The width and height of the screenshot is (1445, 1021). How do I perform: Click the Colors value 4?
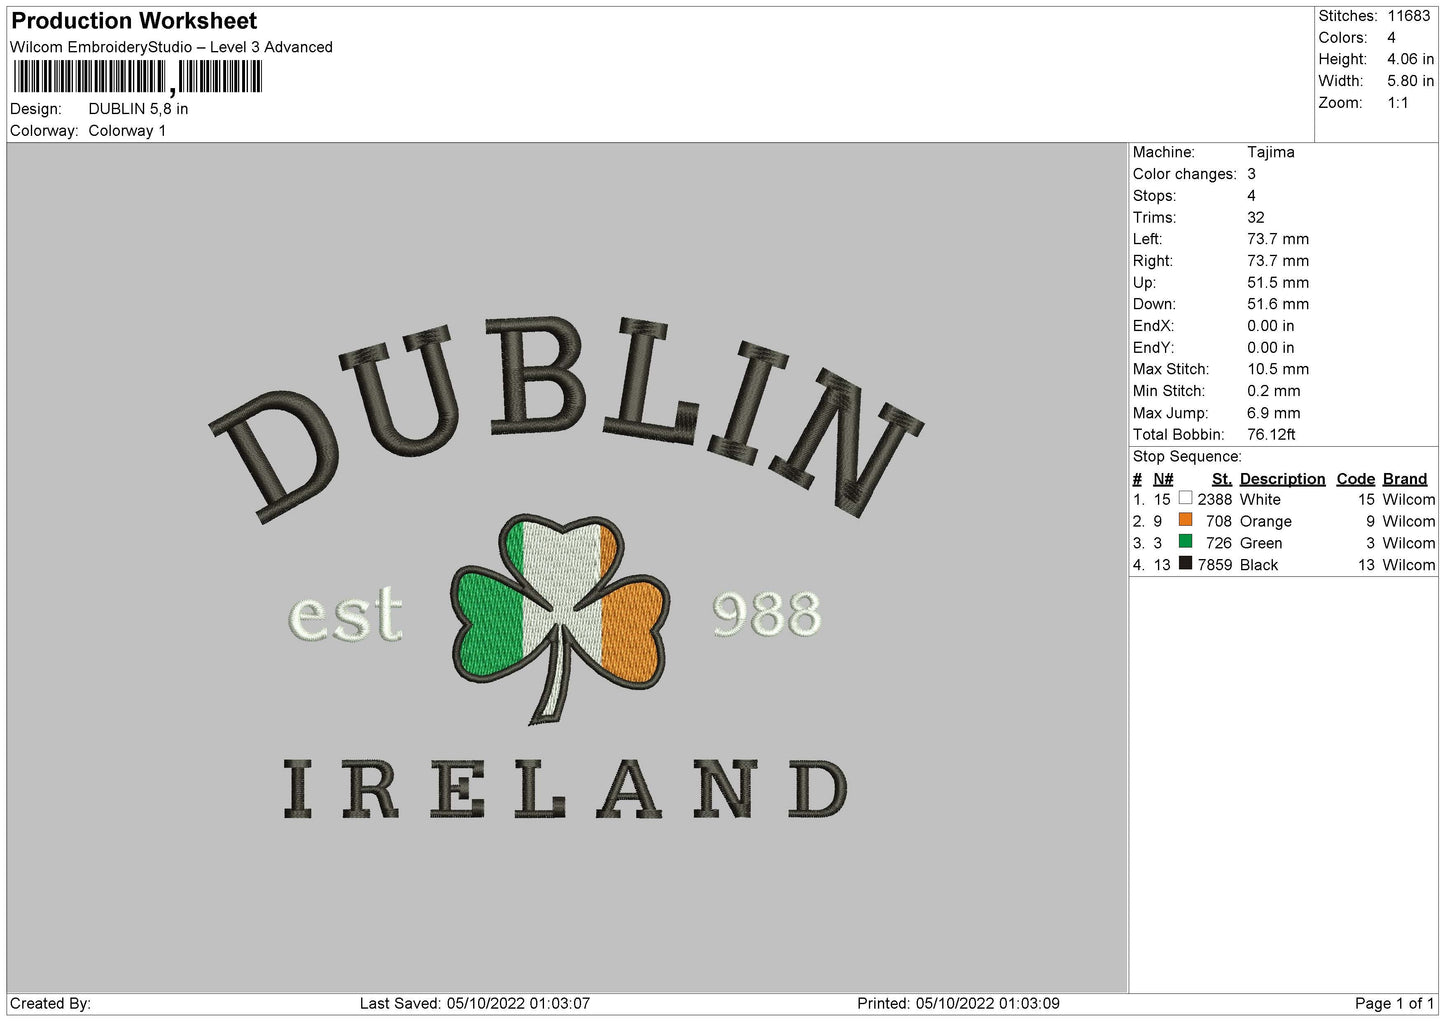click(x=1391, y=38)
